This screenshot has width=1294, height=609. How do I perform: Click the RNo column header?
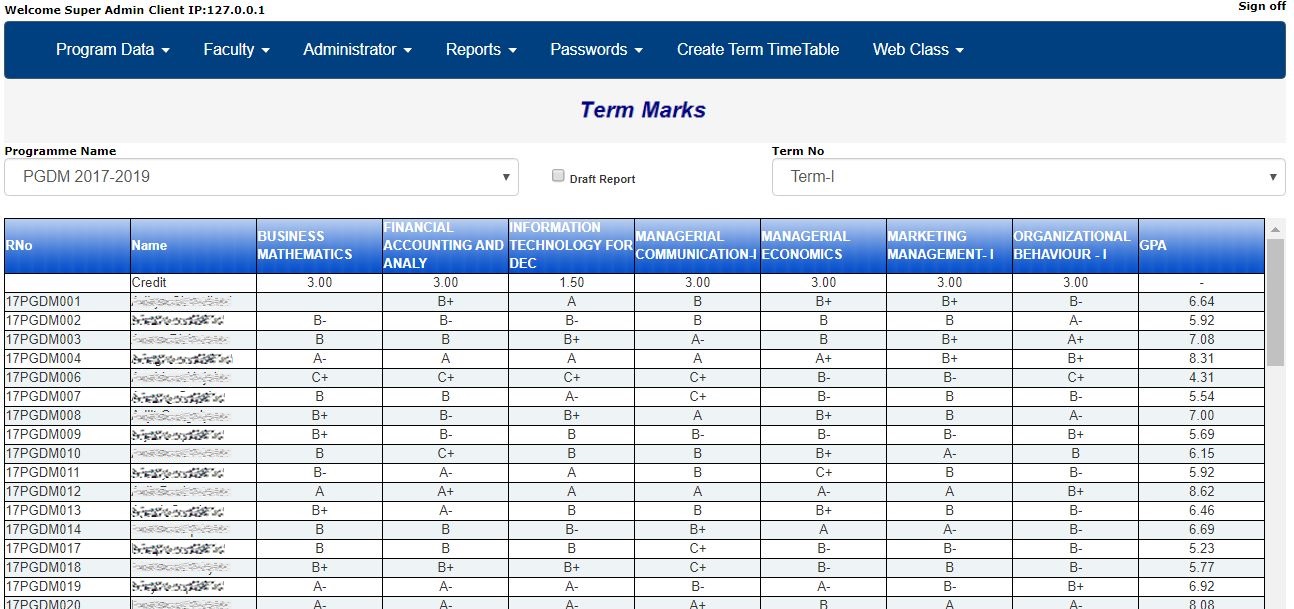[x=65, y=244]
